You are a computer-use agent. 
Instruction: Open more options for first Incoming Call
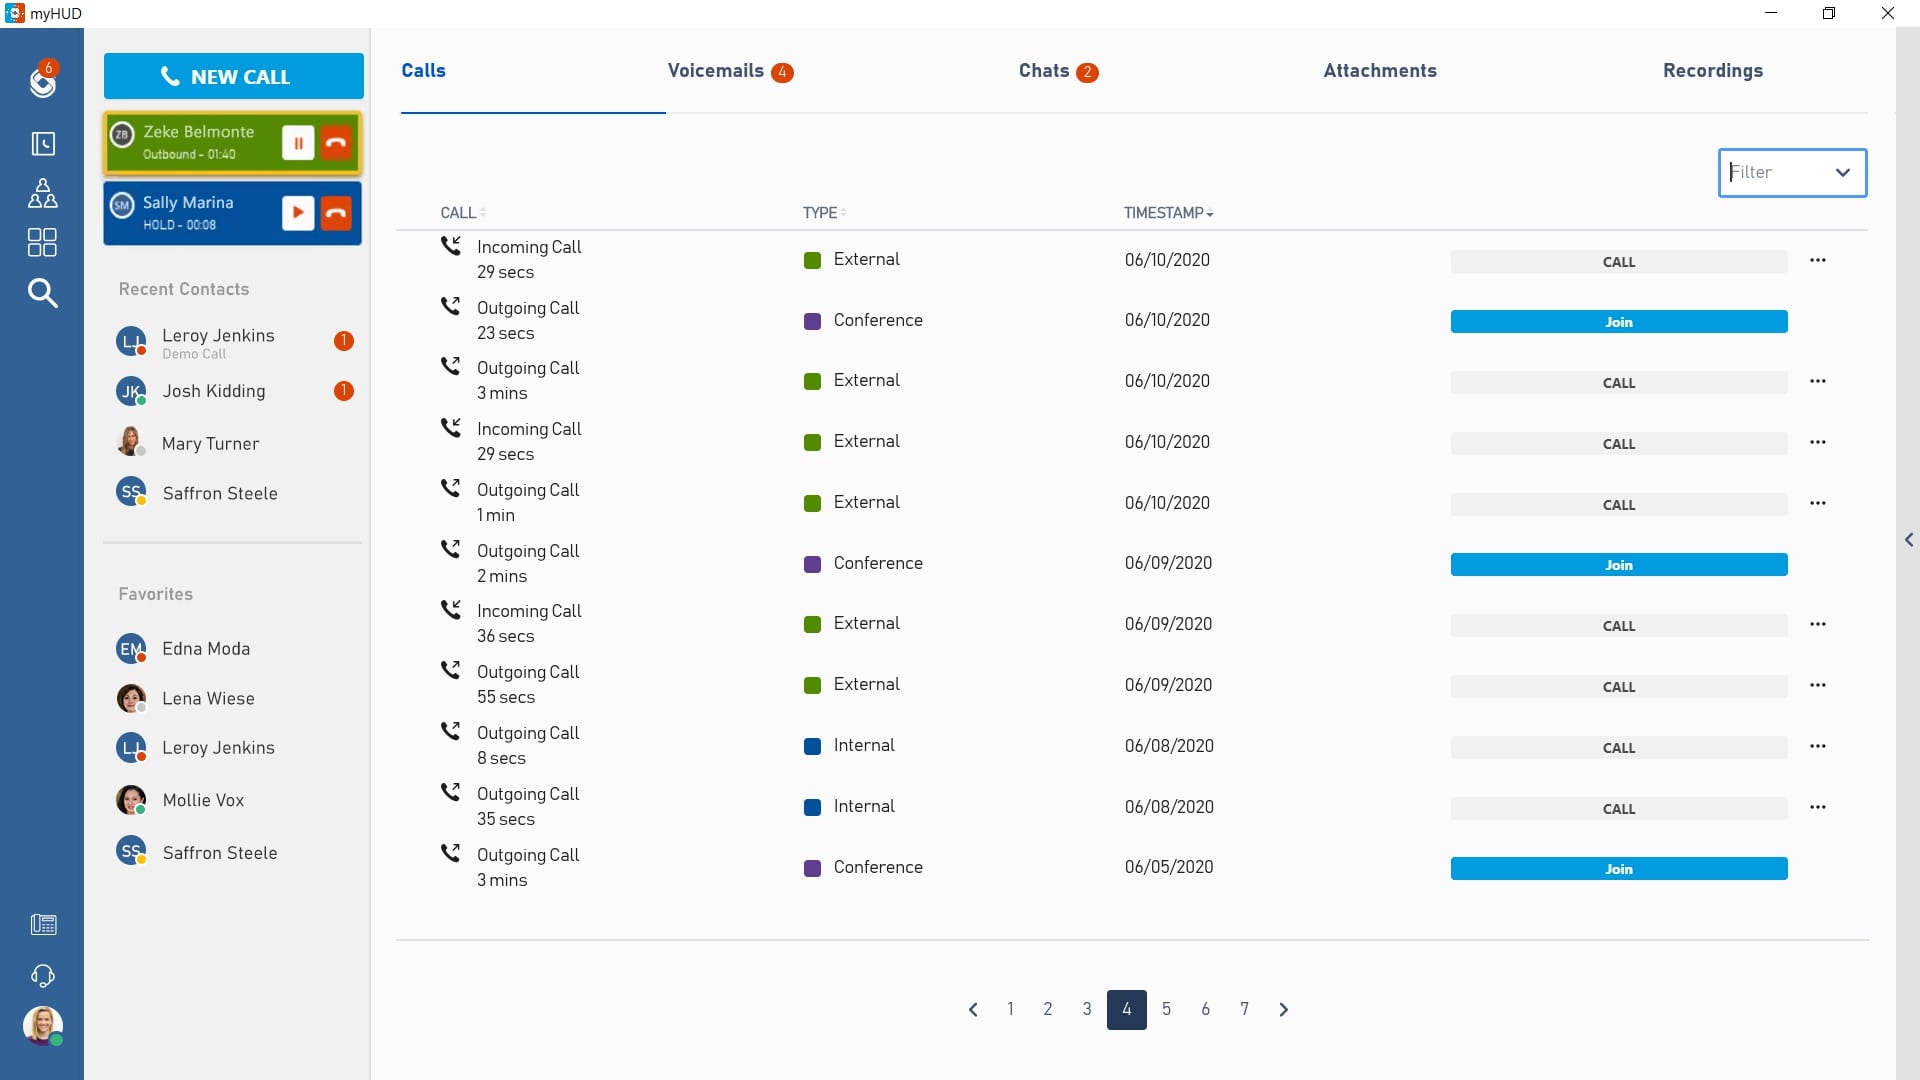[x=1817, y=260]
